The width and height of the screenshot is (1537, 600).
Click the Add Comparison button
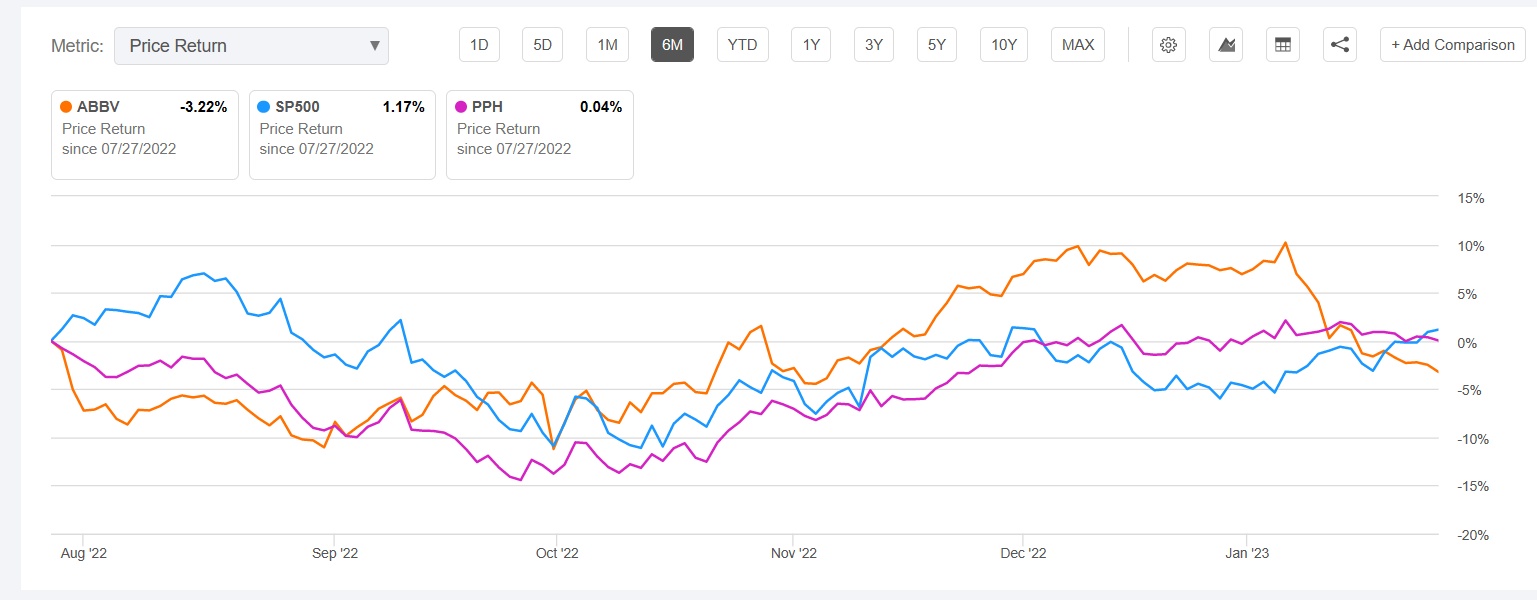point(1453,45)
